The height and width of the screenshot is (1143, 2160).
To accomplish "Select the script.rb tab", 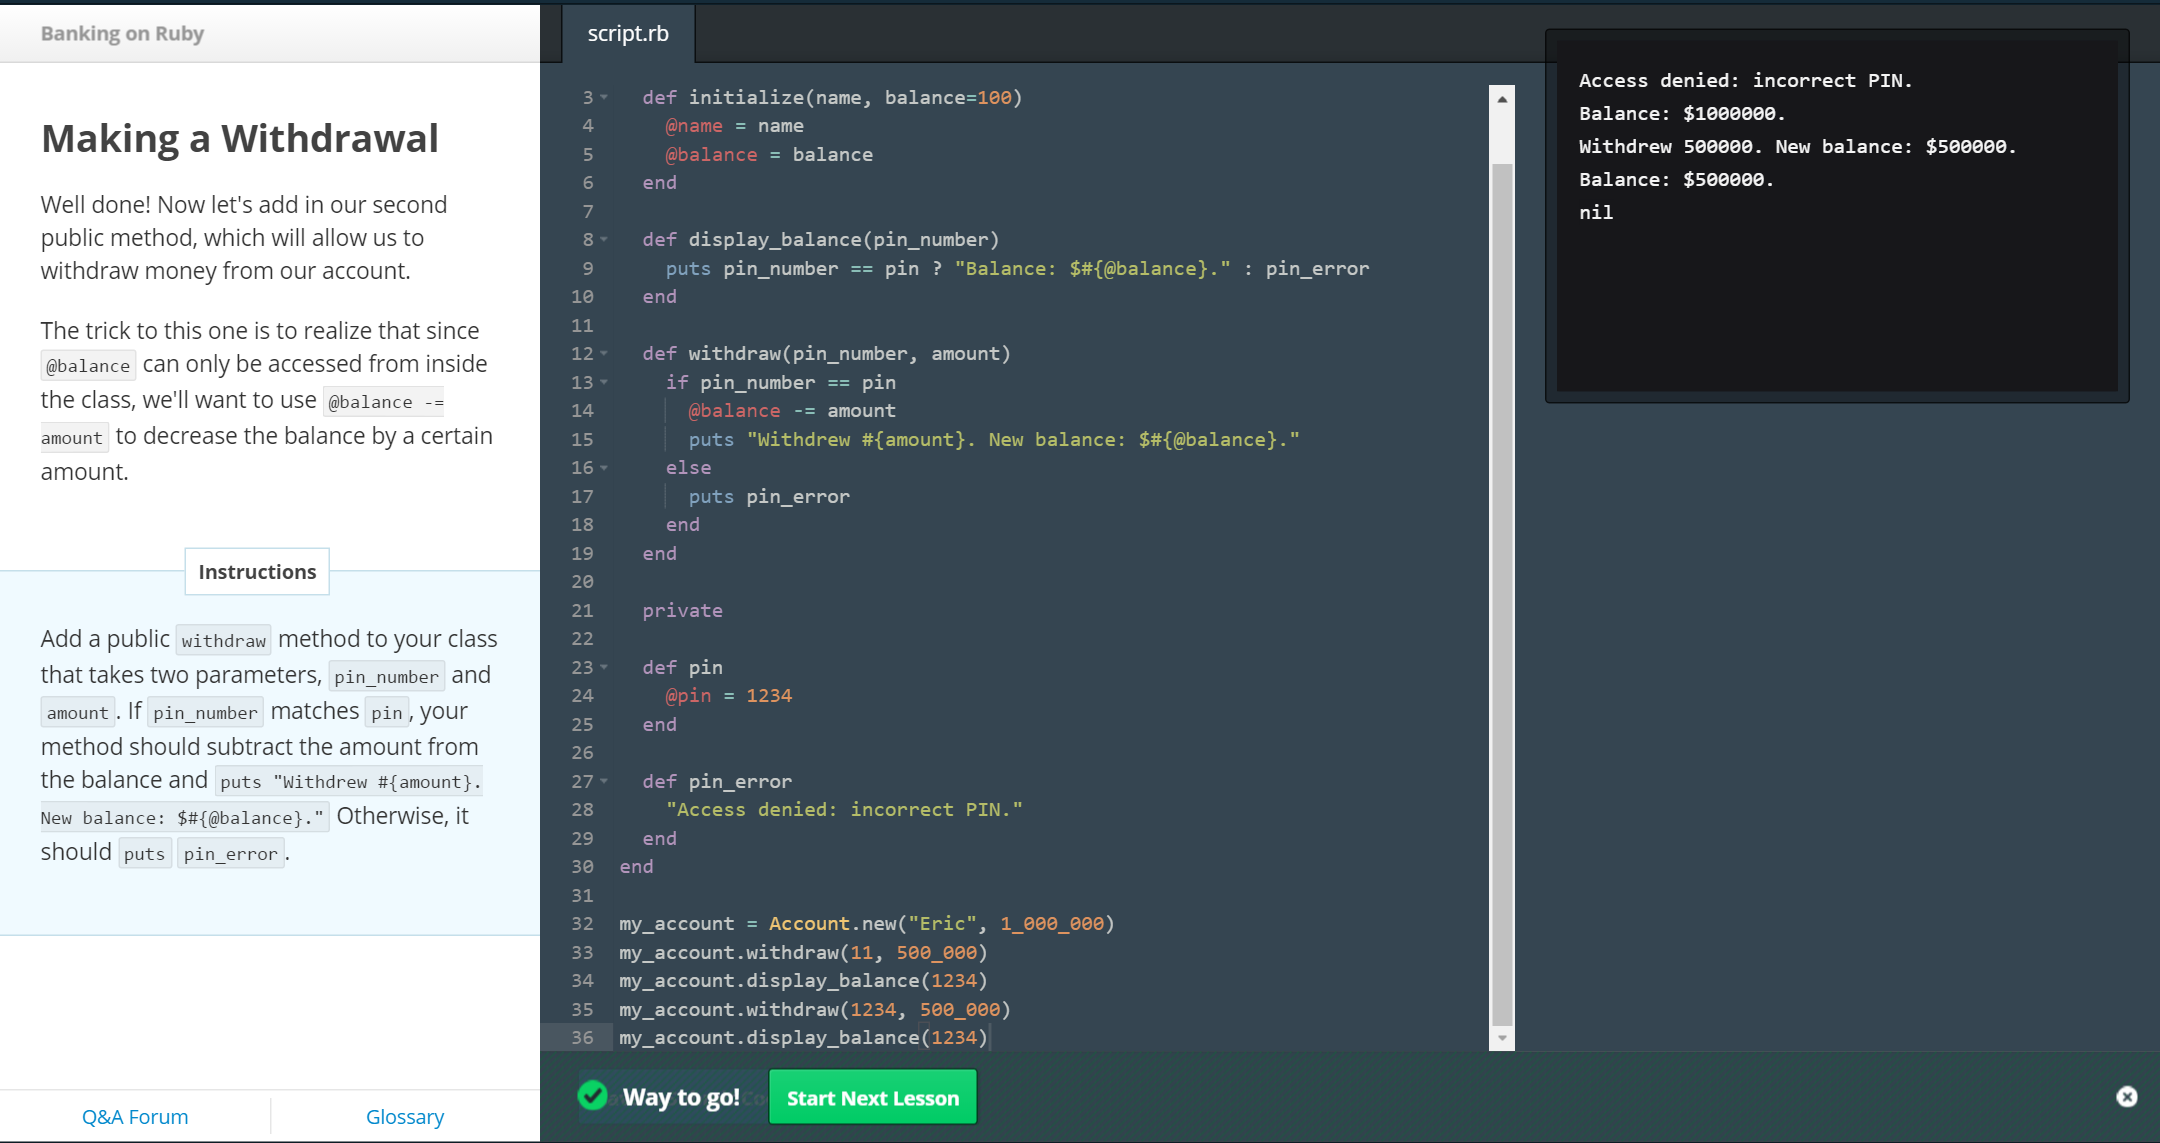I will point(628,33).
